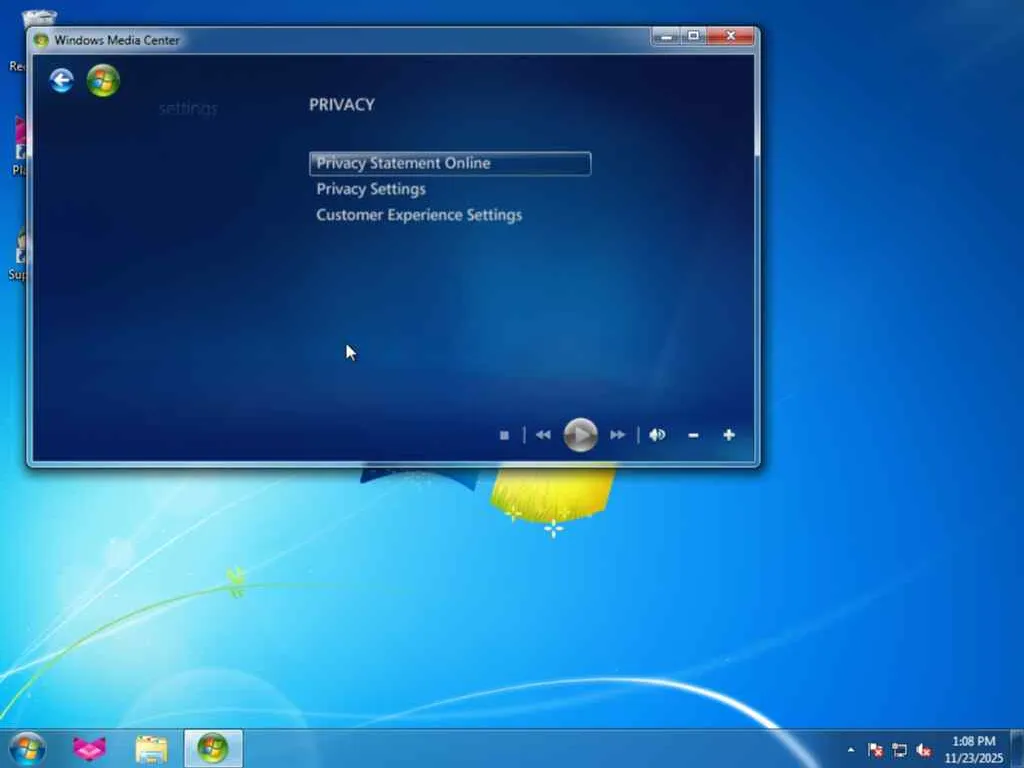
Task: Raise volume with the plus button
Action: [x=729, y=435]
